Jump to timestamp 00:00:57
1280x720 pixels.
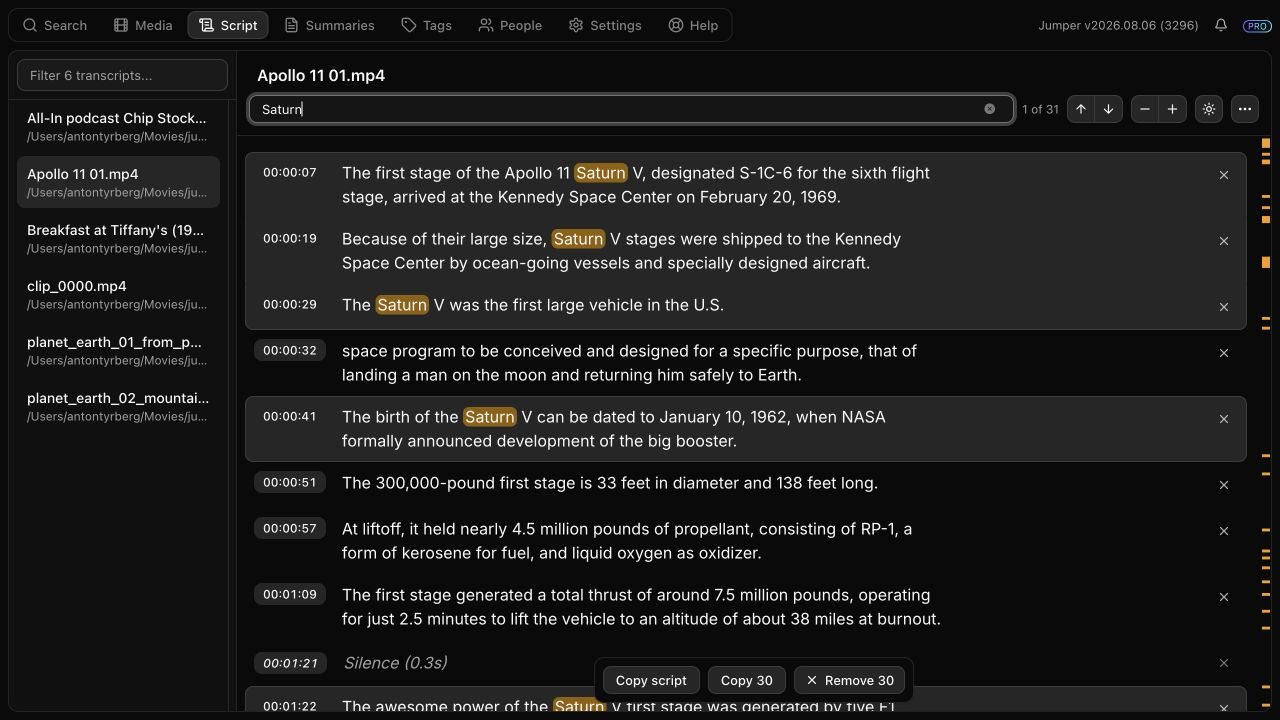click(290, 528)
